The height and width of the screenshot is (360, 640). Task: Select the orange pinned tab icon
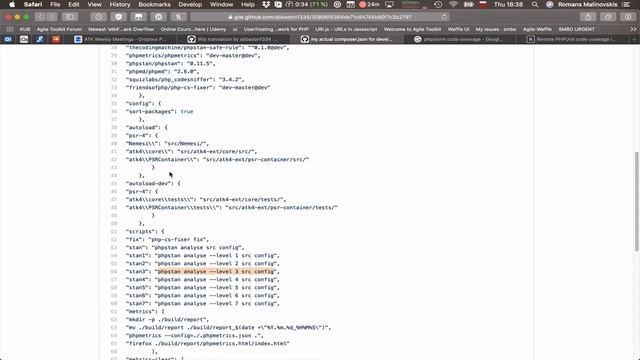point(56,39)
